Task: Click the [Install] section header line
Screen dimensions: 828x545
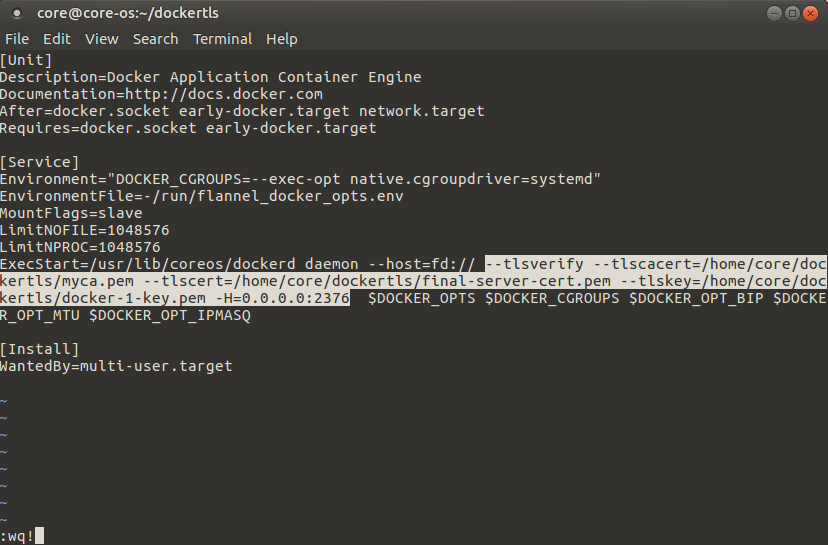Action: (x=40, y=349)
